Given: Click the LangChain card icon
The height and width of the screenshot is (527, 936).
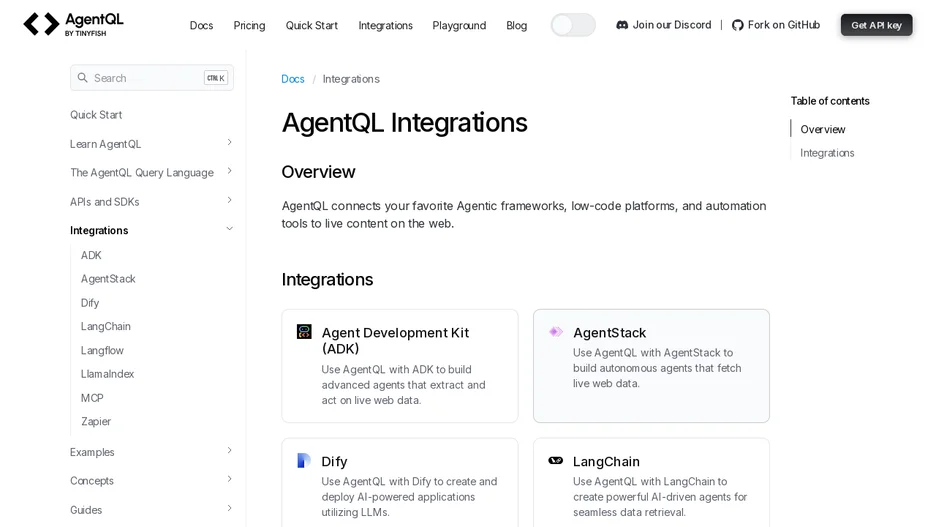Looking at the screenshot, I should [x=556, y=460].
